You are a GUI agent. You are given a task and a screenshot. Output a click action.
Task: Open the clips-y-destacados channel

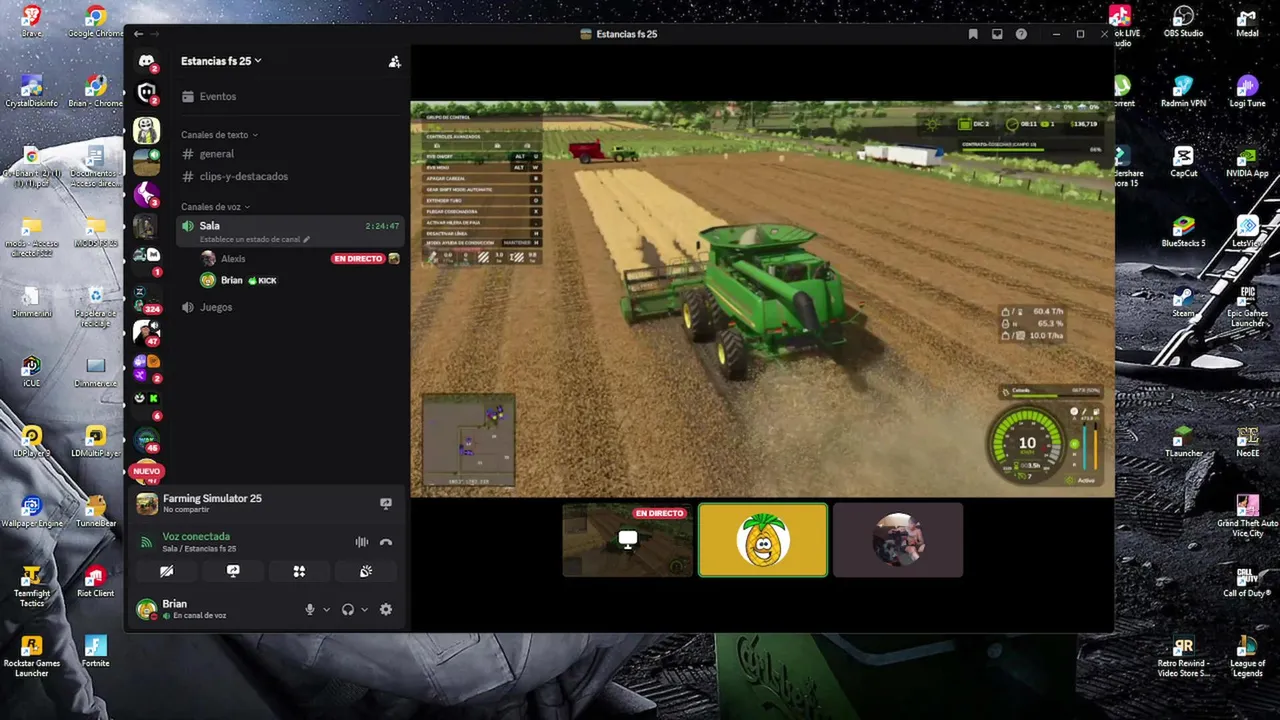[291, 176]
